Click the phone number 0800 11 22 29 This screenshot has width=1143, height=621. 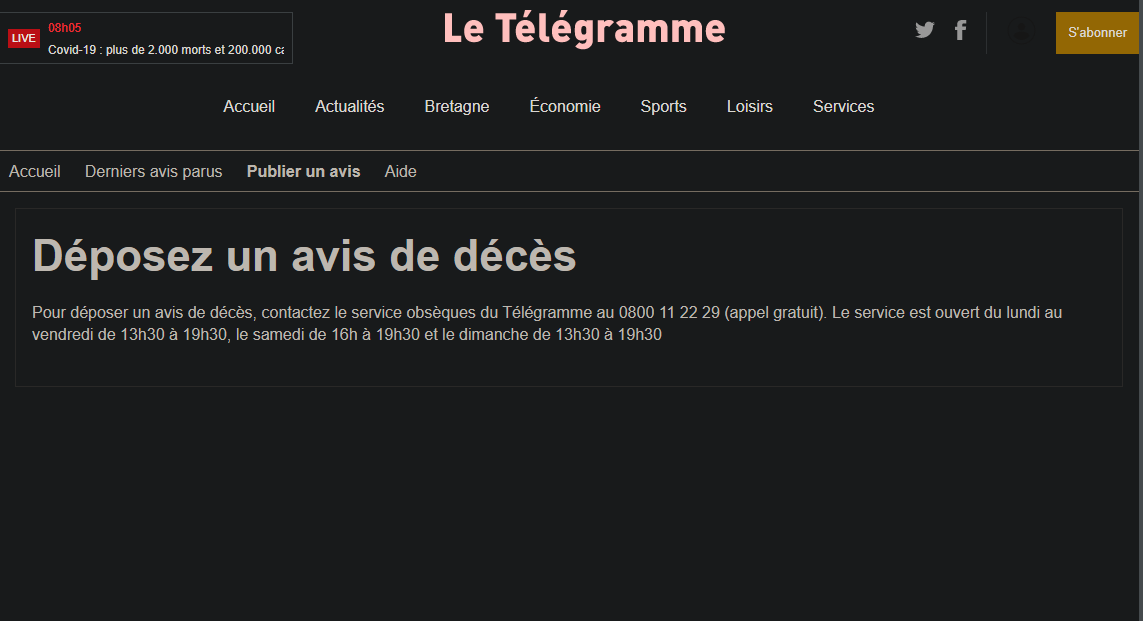(x=669, y=313)
